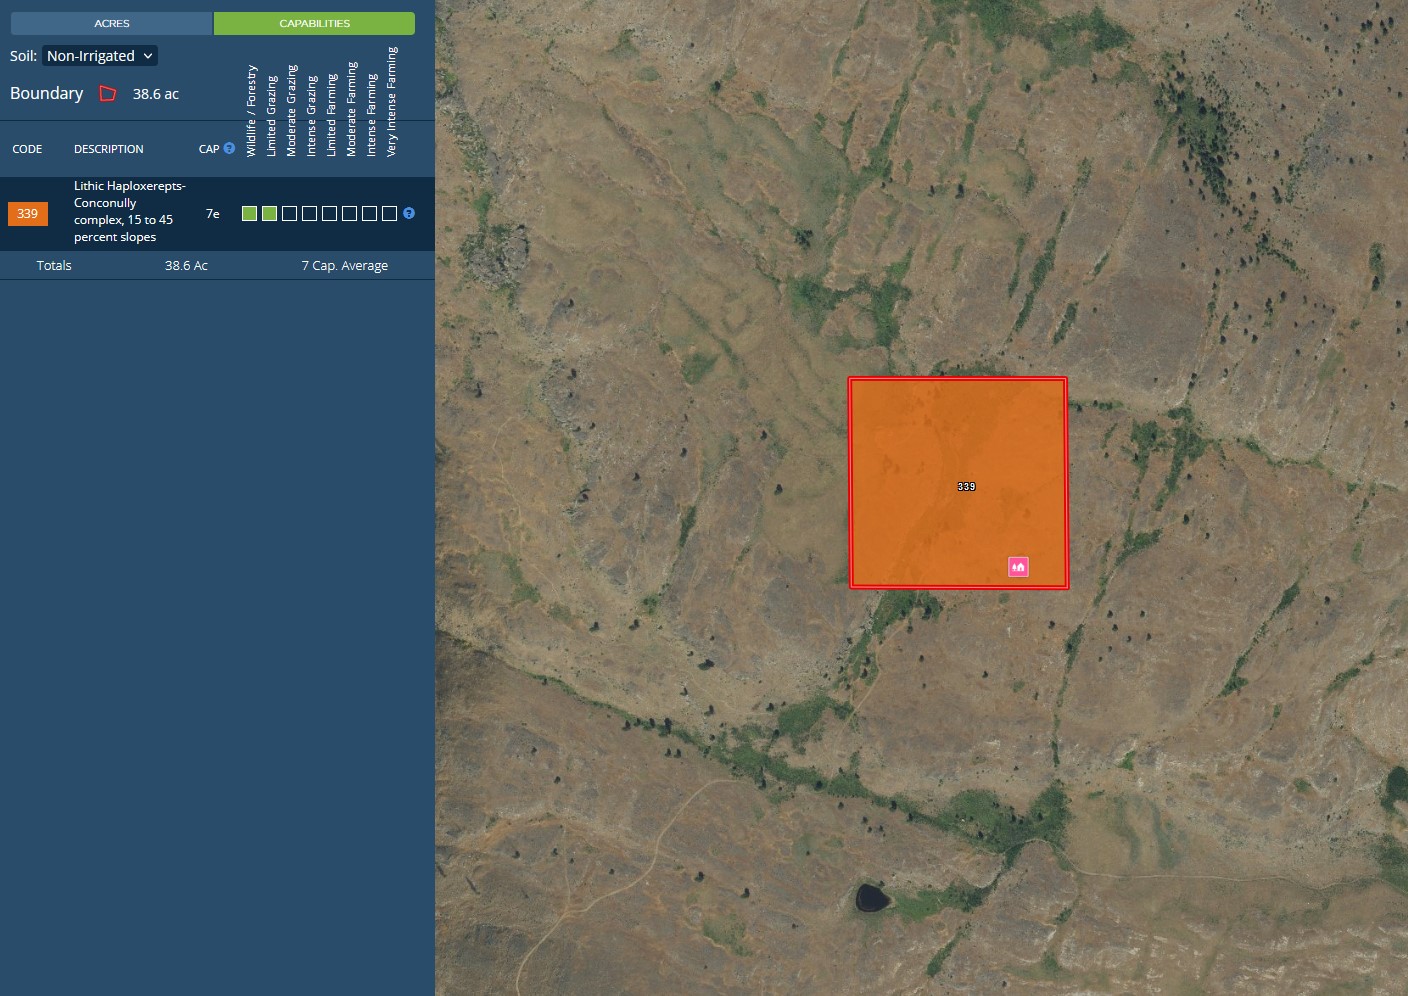
Task: Switch to the ACRES tab
Action: pos(111,23)
